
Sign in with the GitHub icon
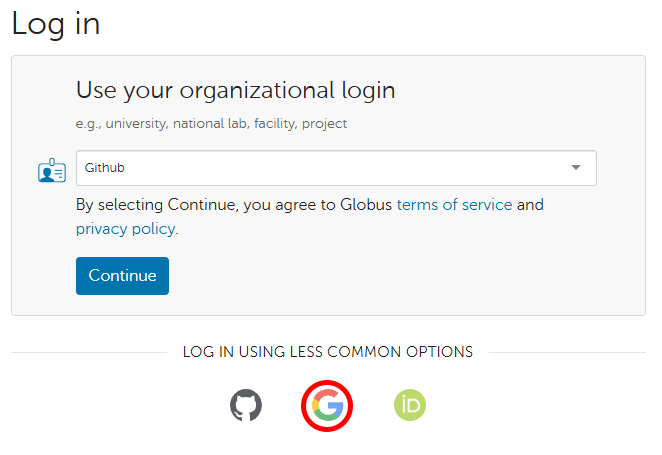pos(245,406)
